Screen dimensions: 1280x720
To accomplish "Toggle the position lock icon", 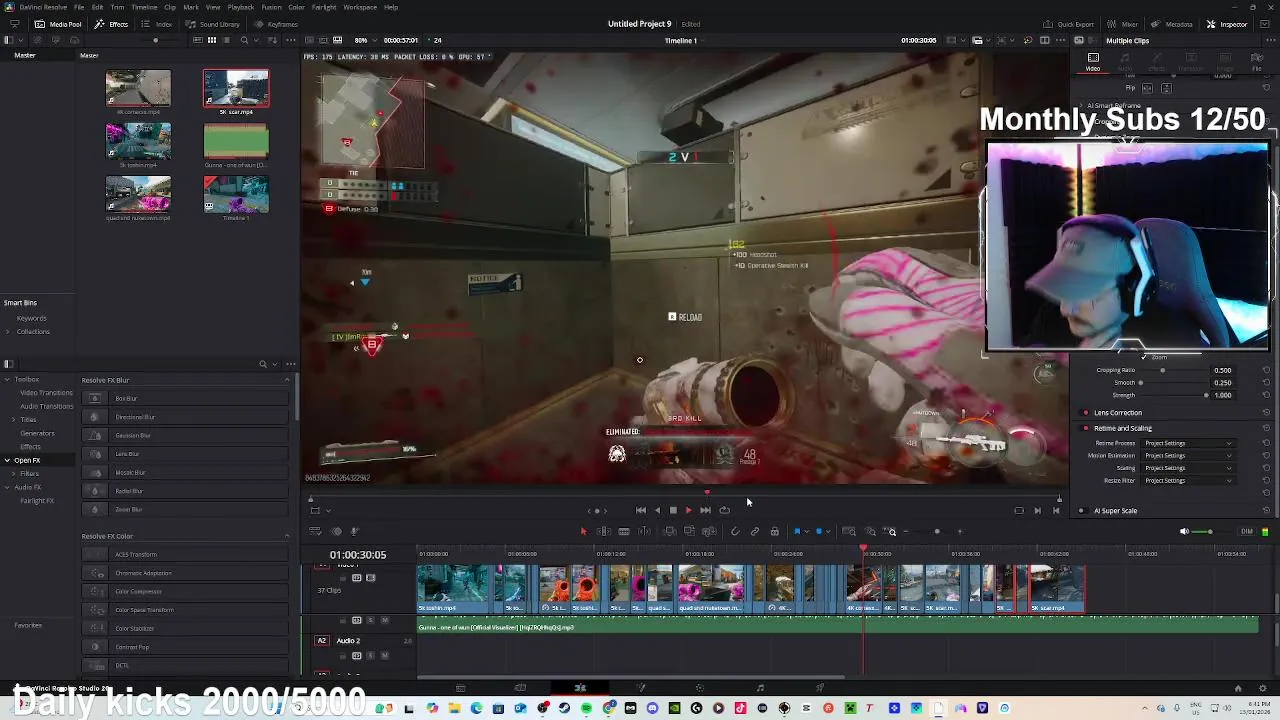I will pyautogui.click(x=774, y=532).
